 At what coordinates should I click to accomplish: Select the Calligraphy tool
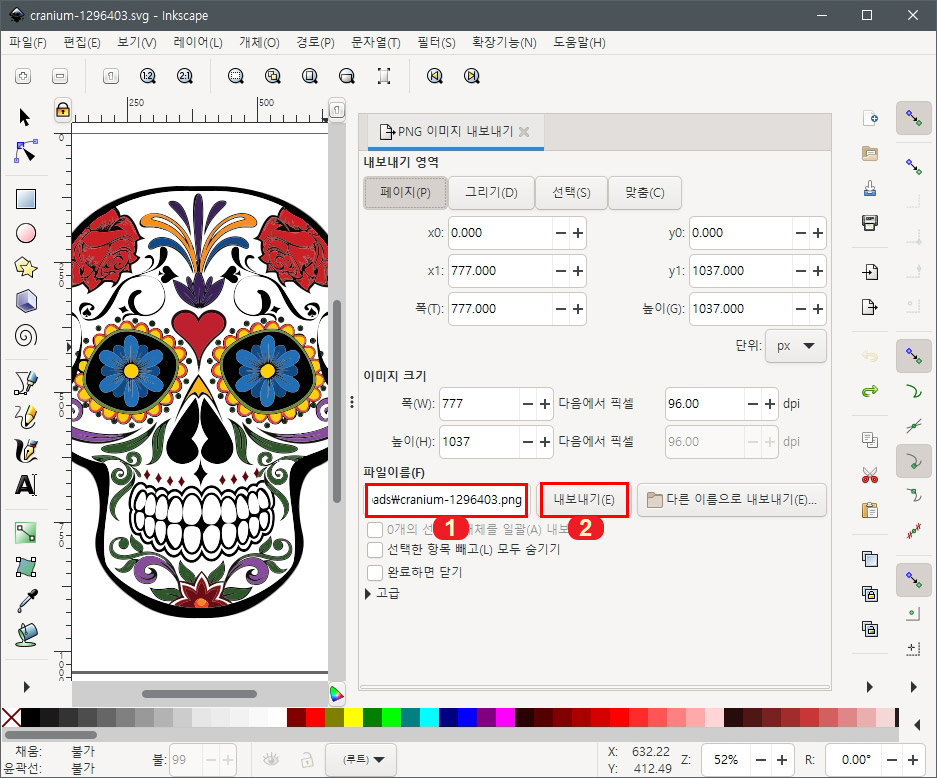click(x=26, y=451)
